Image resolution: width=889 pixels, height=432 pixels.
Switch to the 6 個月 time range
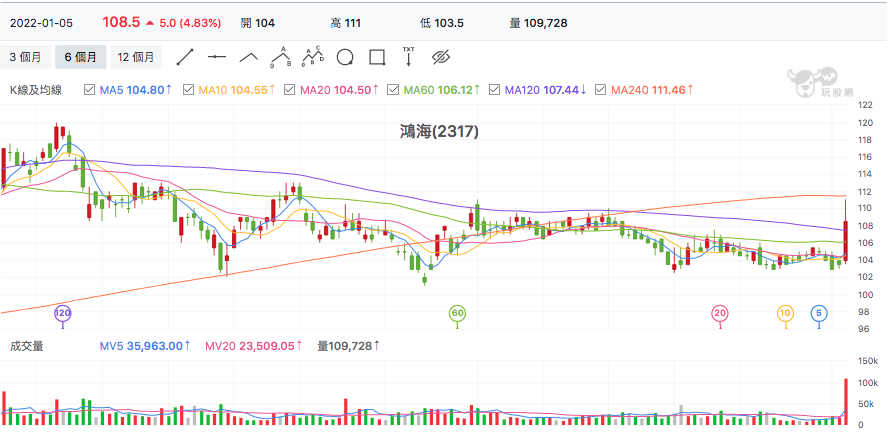point(81,57)
